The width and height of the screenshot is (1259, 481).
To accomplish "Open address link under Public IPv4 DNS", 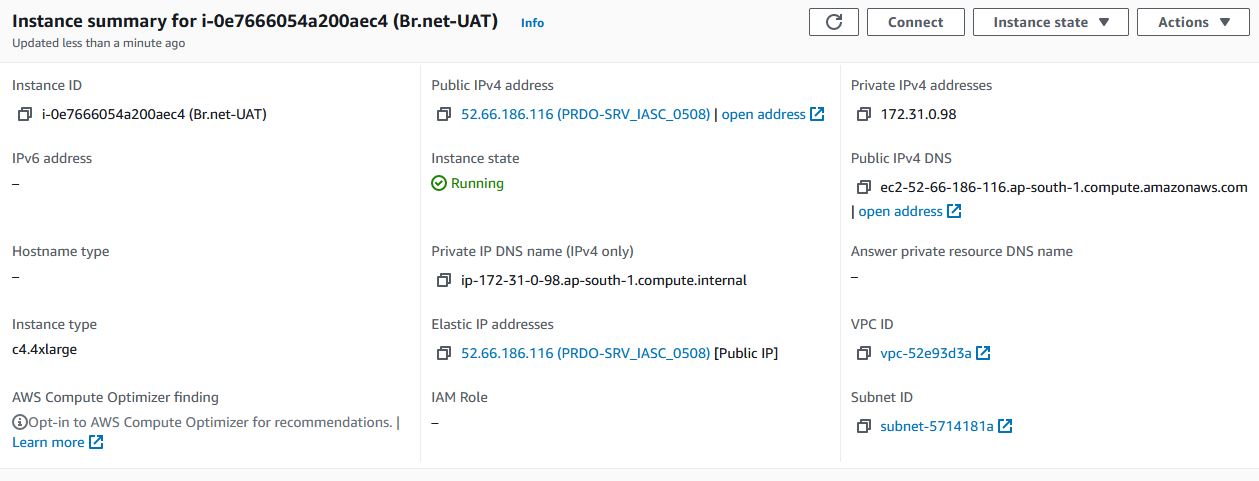I will tap(910, 211).
